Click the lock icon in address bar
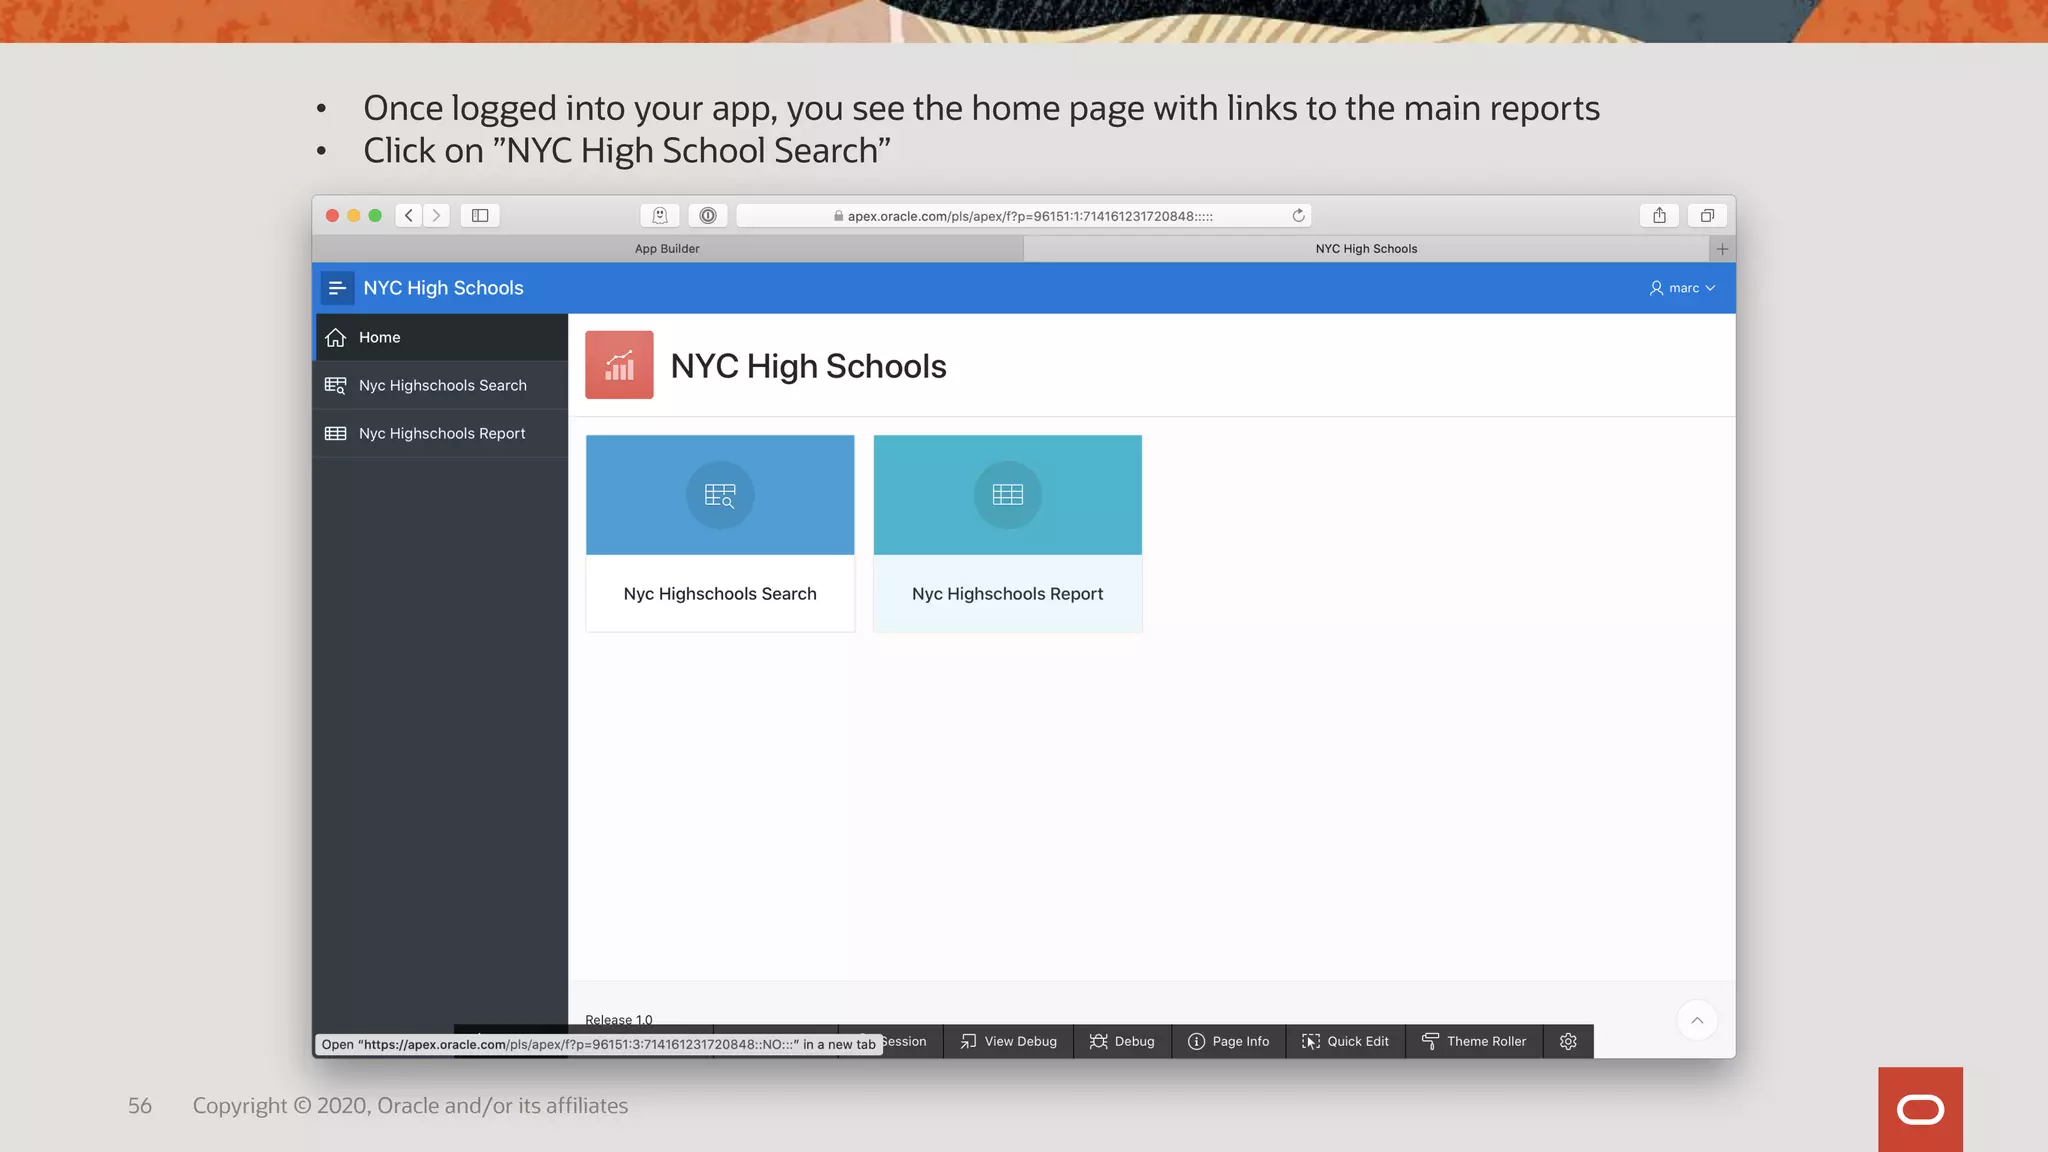 pyautogui.click(x=838, y=216)
